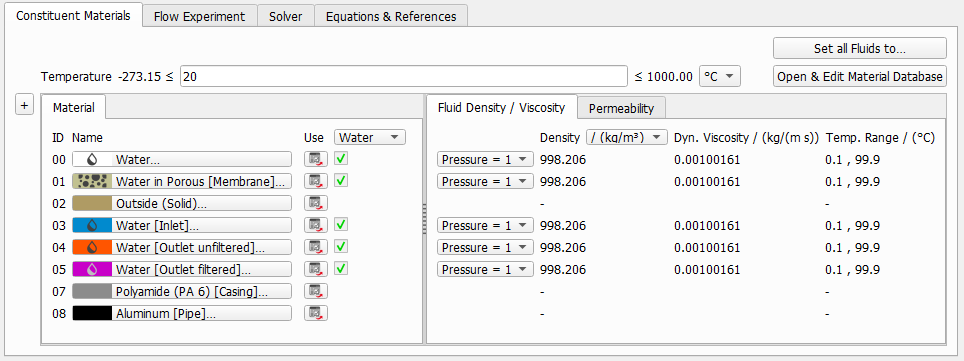964x361 pixels.
Task: Open the Water fluid selection dropdown
Action: pos(369,137)
